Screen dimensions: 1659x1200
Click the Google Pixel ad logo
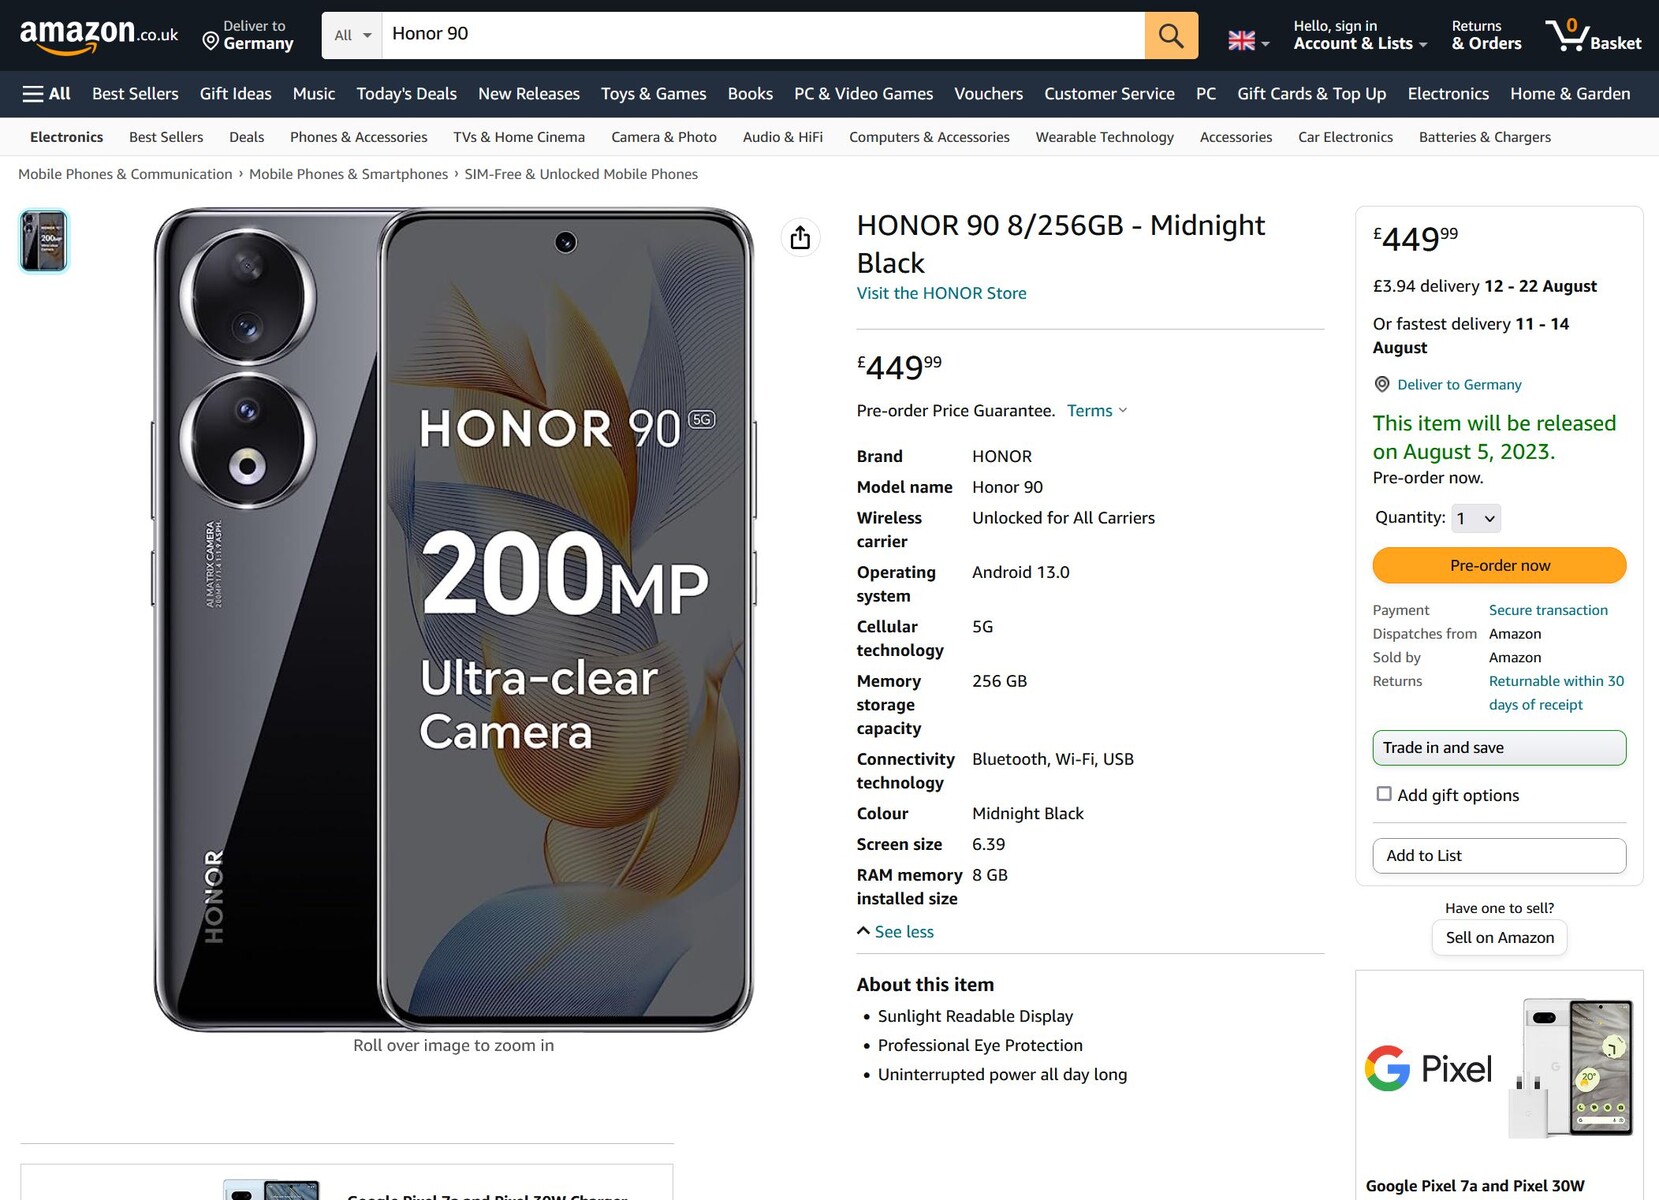1428,1069
